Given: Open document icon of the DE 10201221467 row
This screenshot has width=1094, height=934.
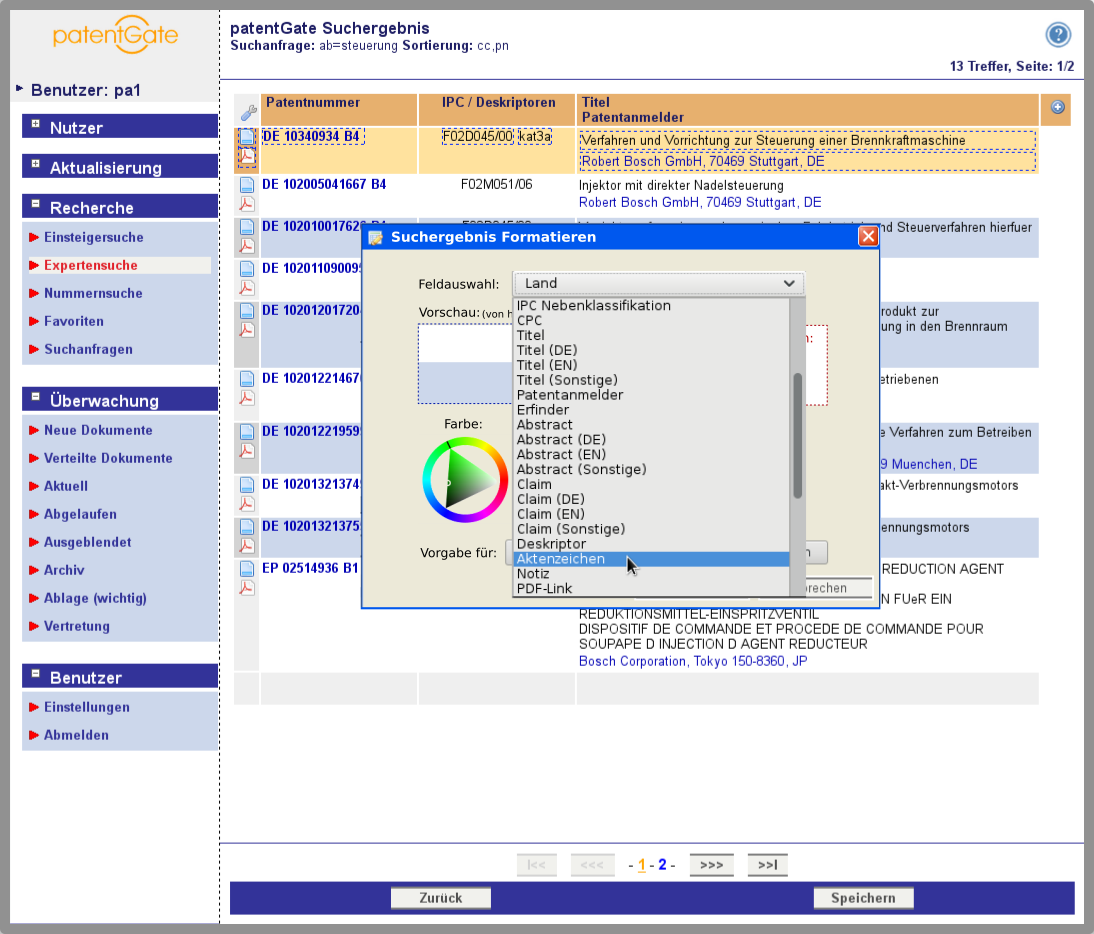Looking at the screenshot, I should pos(247,379).
